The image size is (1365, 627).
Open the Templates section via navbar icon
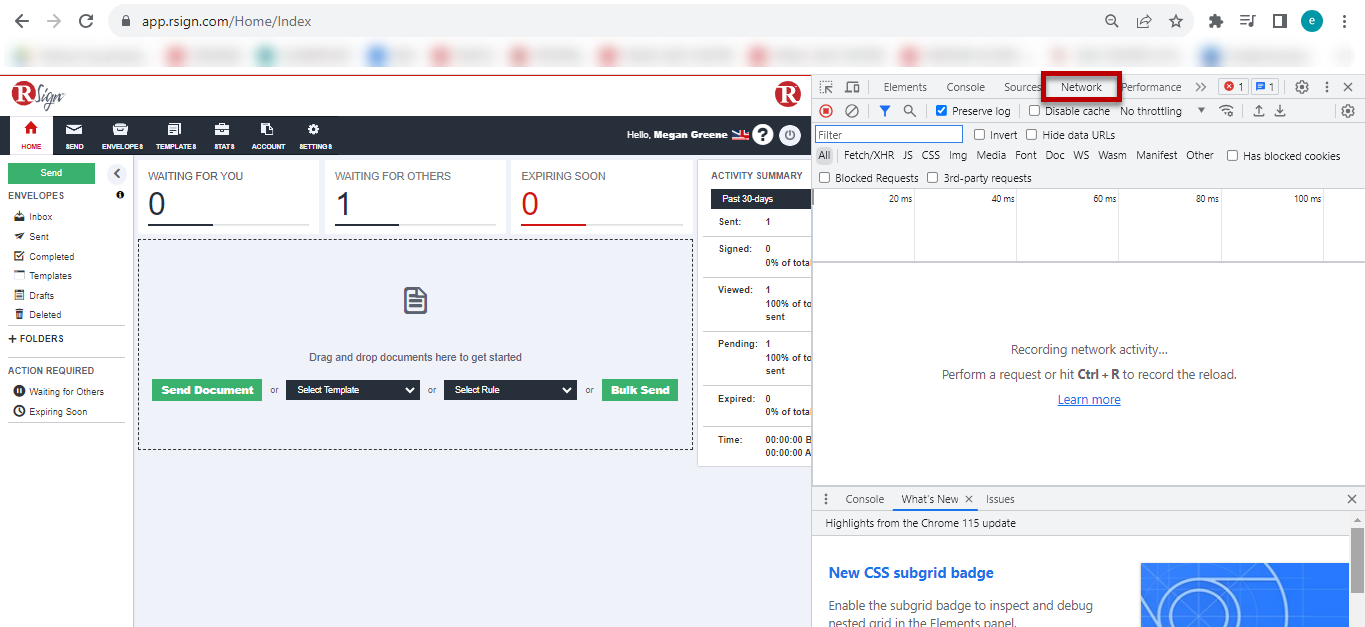tap(175, 134)
